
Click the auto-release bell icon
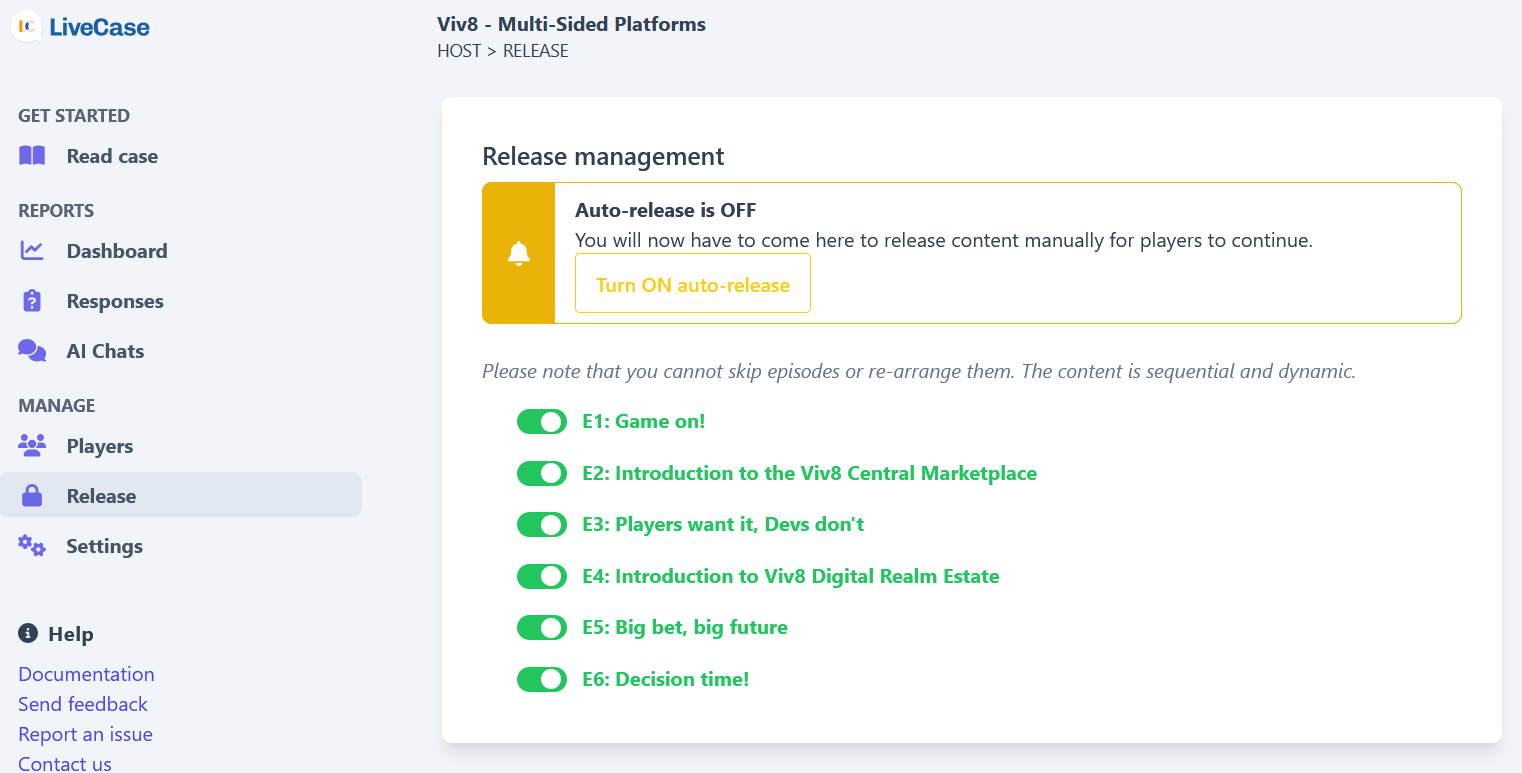[518, 253]
